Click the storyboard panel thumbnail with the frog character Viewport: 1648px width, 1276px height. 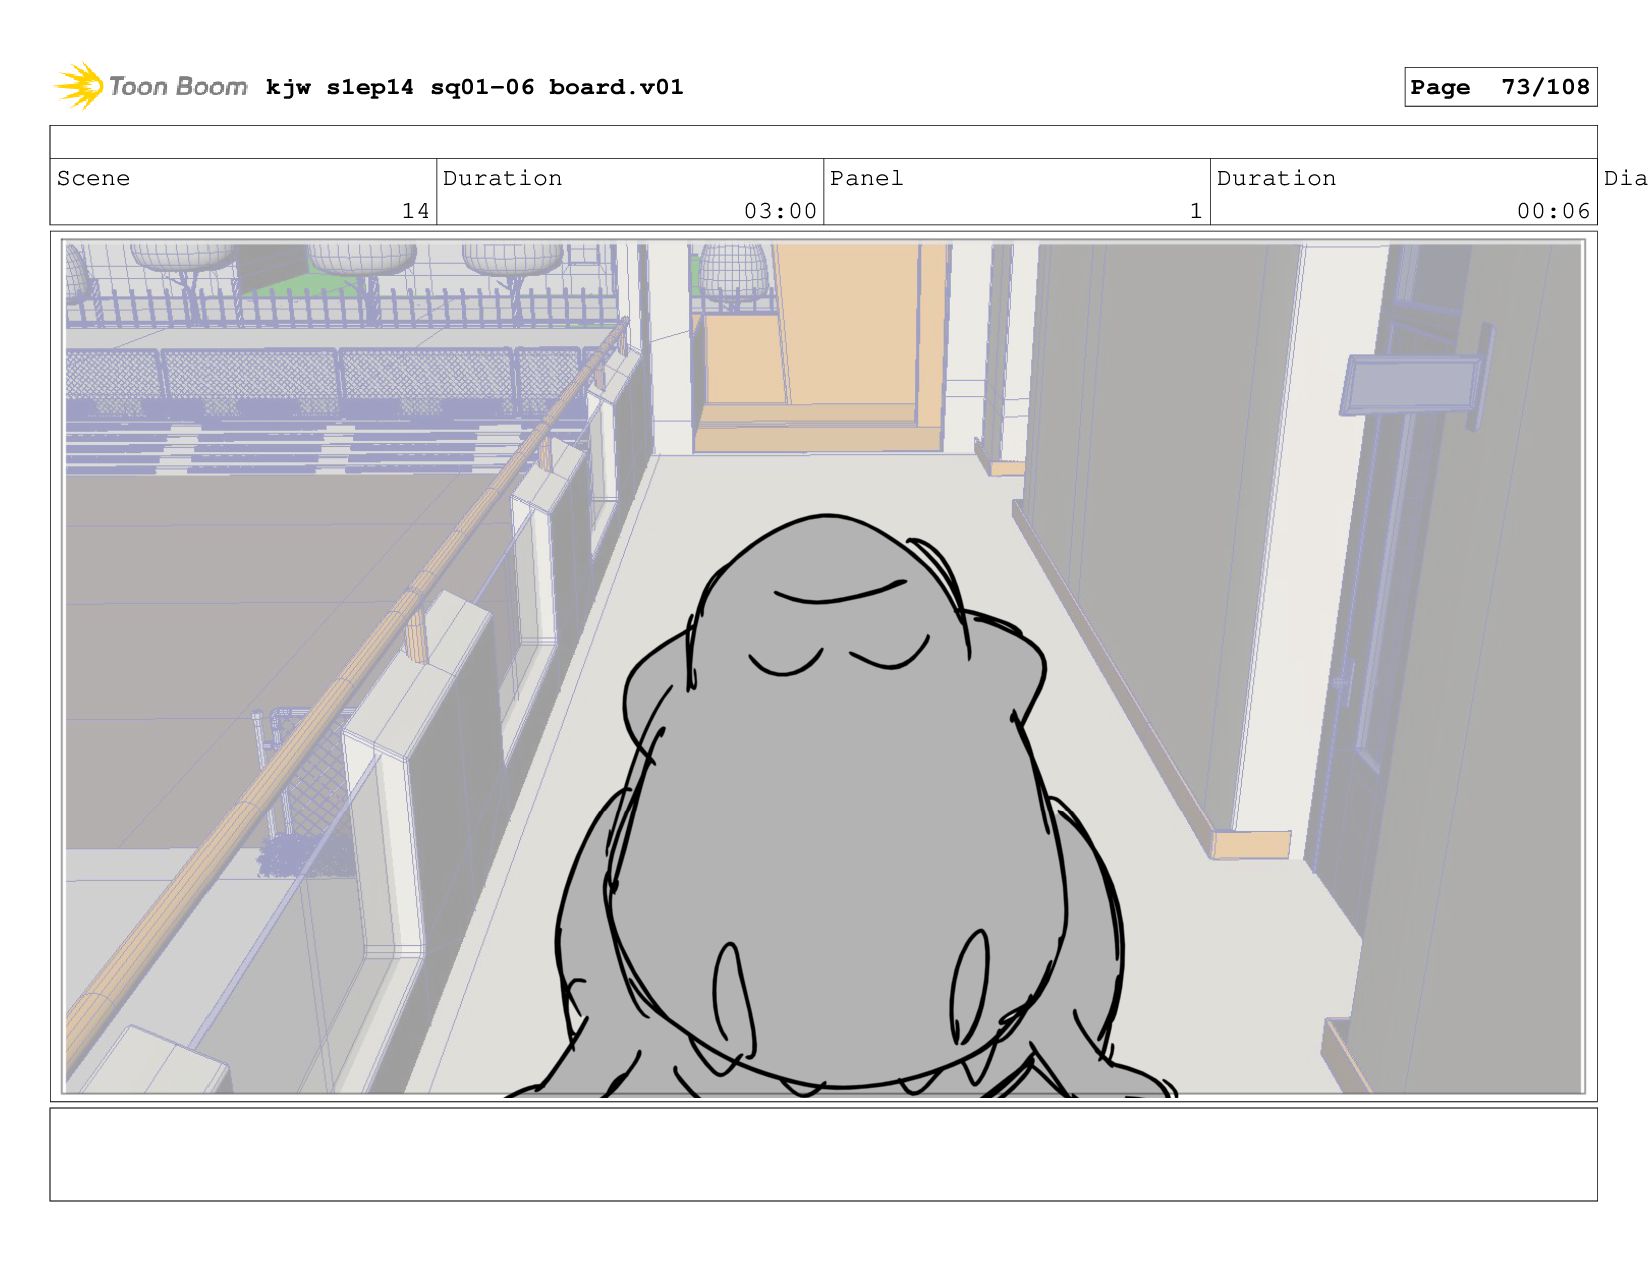[824, 667]
